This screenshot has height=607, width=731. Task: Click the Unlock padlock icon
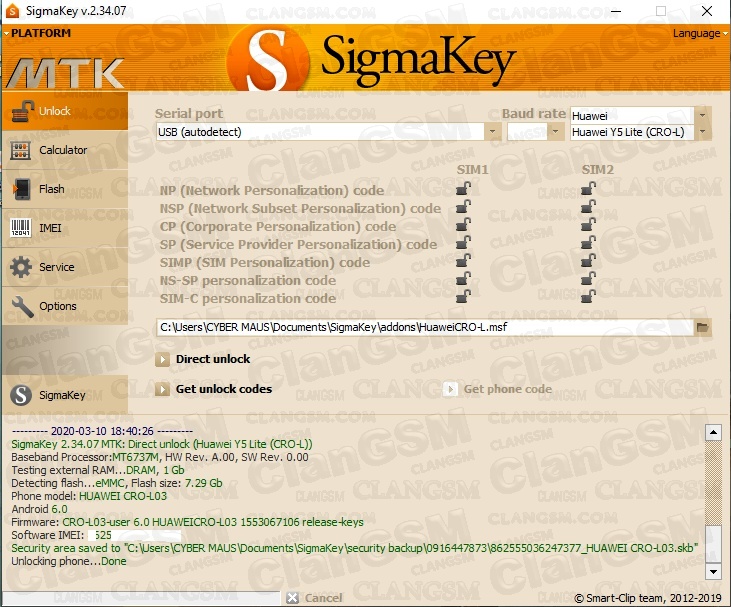pyautogui.click(x=22, y=111)
